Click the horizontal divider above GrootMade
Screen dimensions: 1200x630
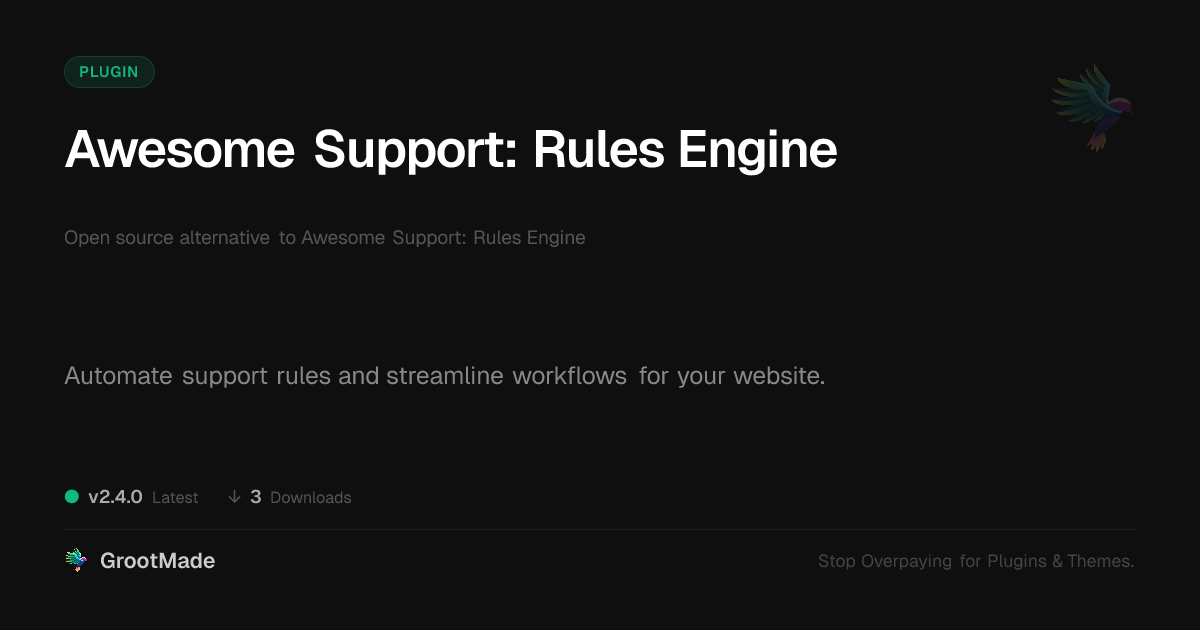tap(600, 529)
